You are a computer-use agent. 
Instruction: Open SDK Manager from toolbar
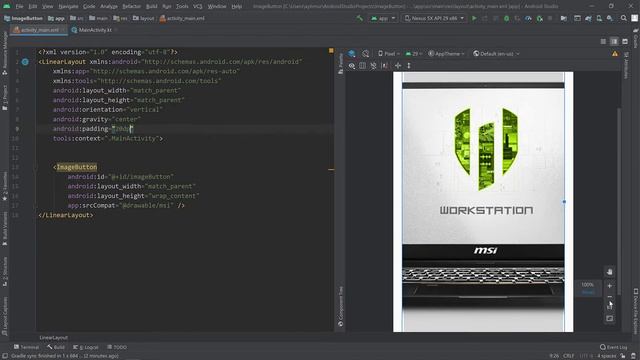click(x=610, y=18)
